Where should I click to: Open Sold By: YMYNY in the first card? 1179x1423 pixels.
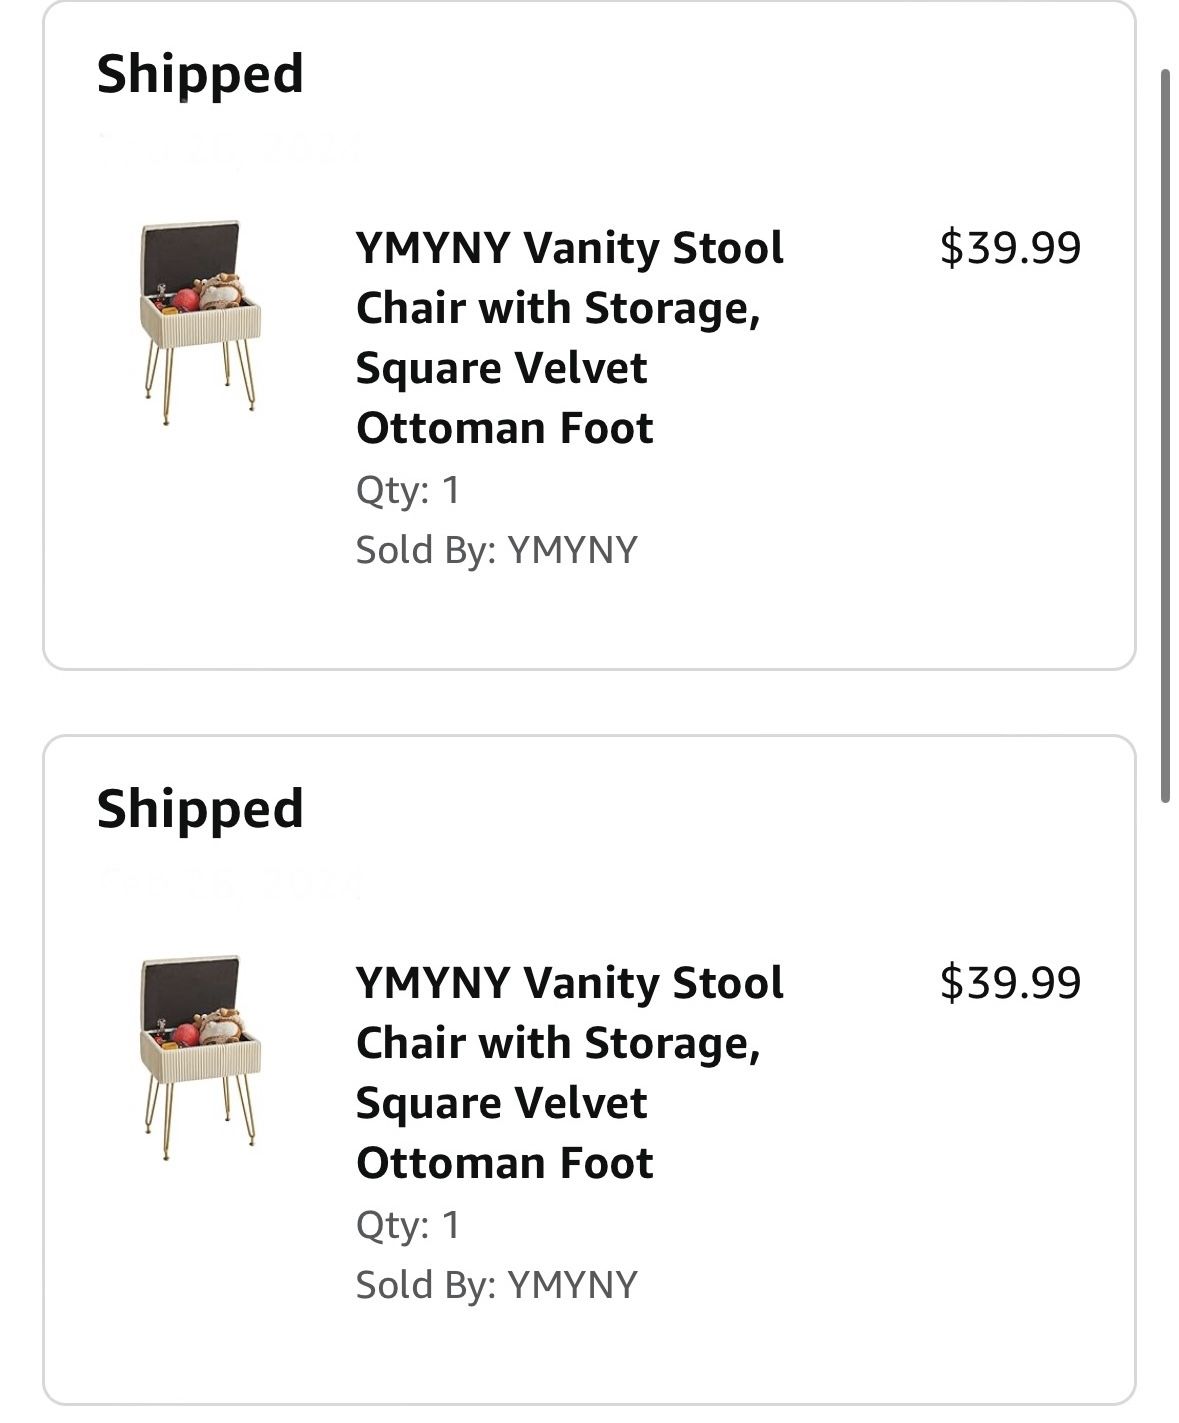[x=496, y=550]
